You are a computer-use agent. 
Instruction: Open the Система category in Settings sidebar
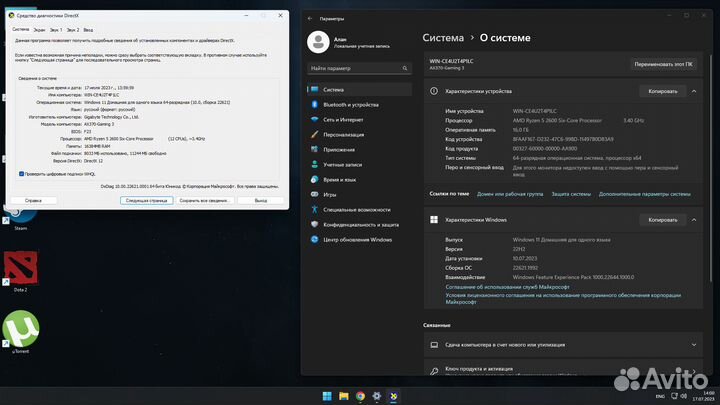[x=359, y=90]
